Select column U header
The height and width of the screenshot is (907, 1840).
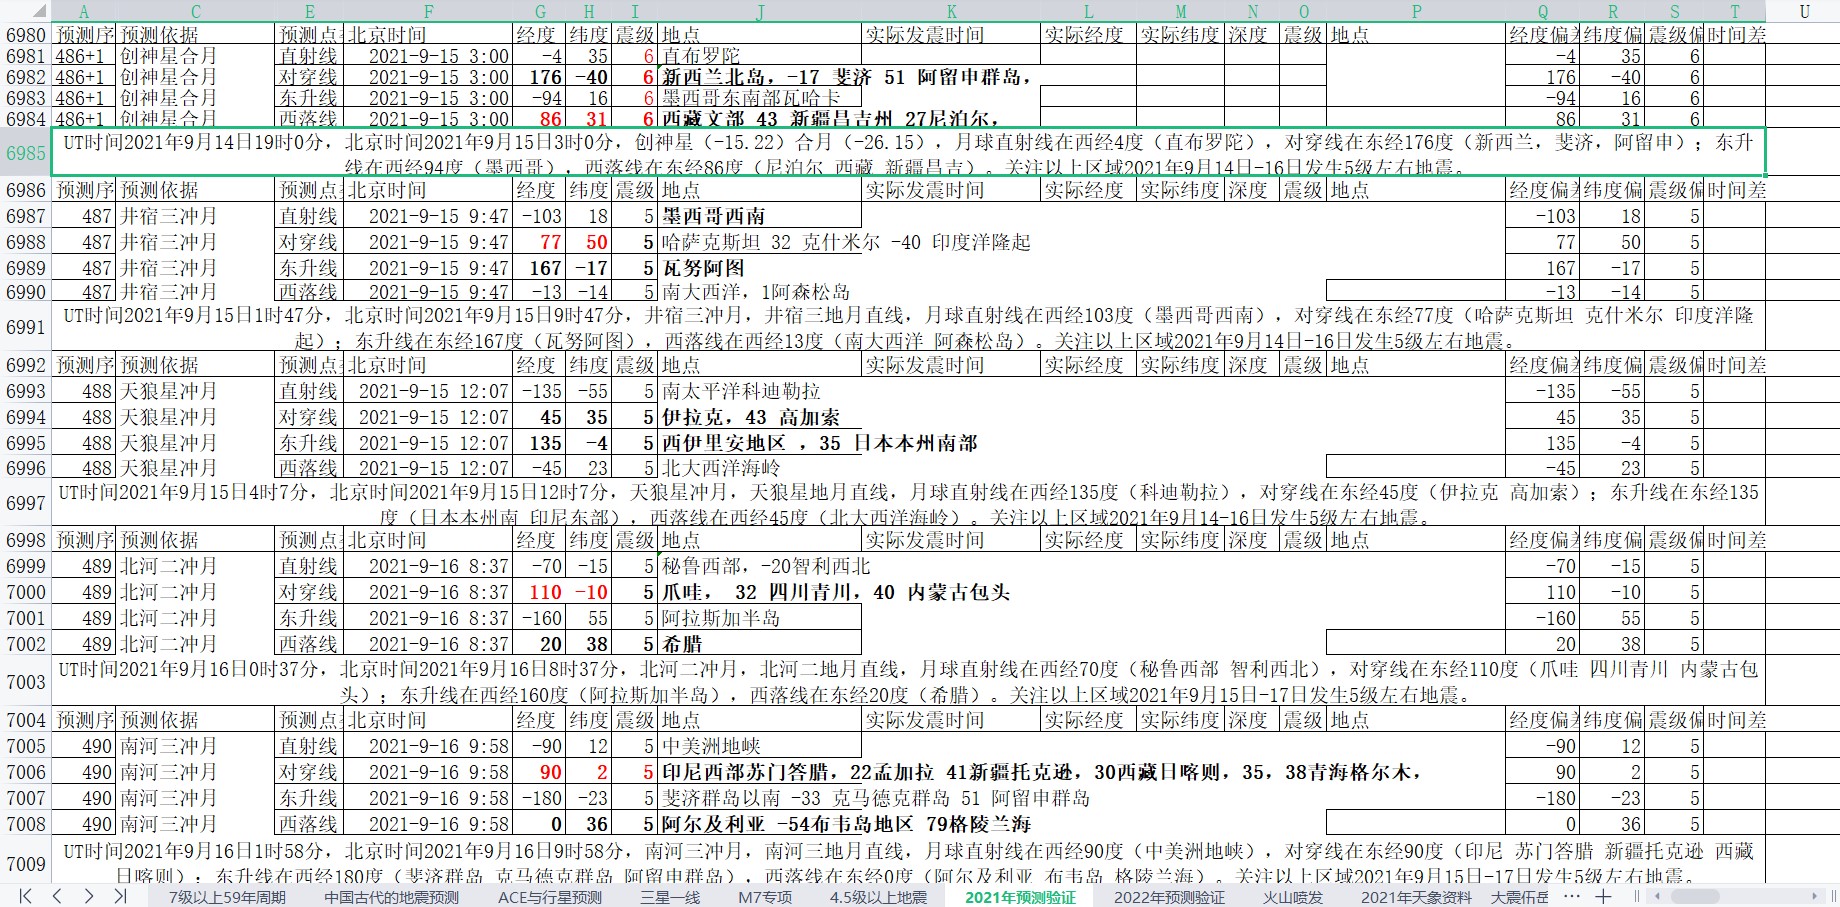1803,11
